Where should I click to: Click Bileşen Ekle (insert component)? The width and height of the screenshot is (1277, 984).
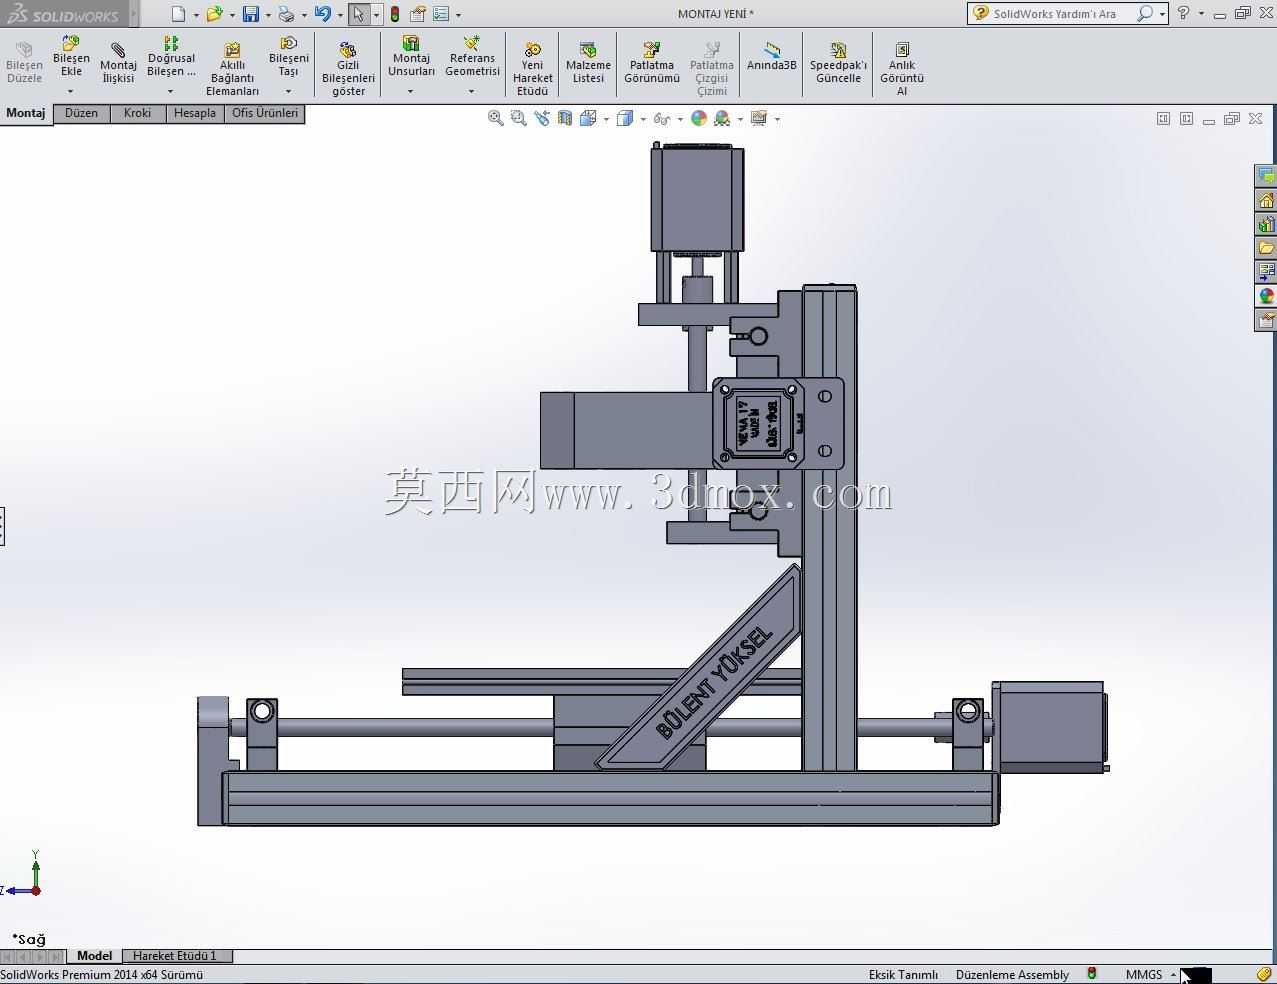(71, 58)
